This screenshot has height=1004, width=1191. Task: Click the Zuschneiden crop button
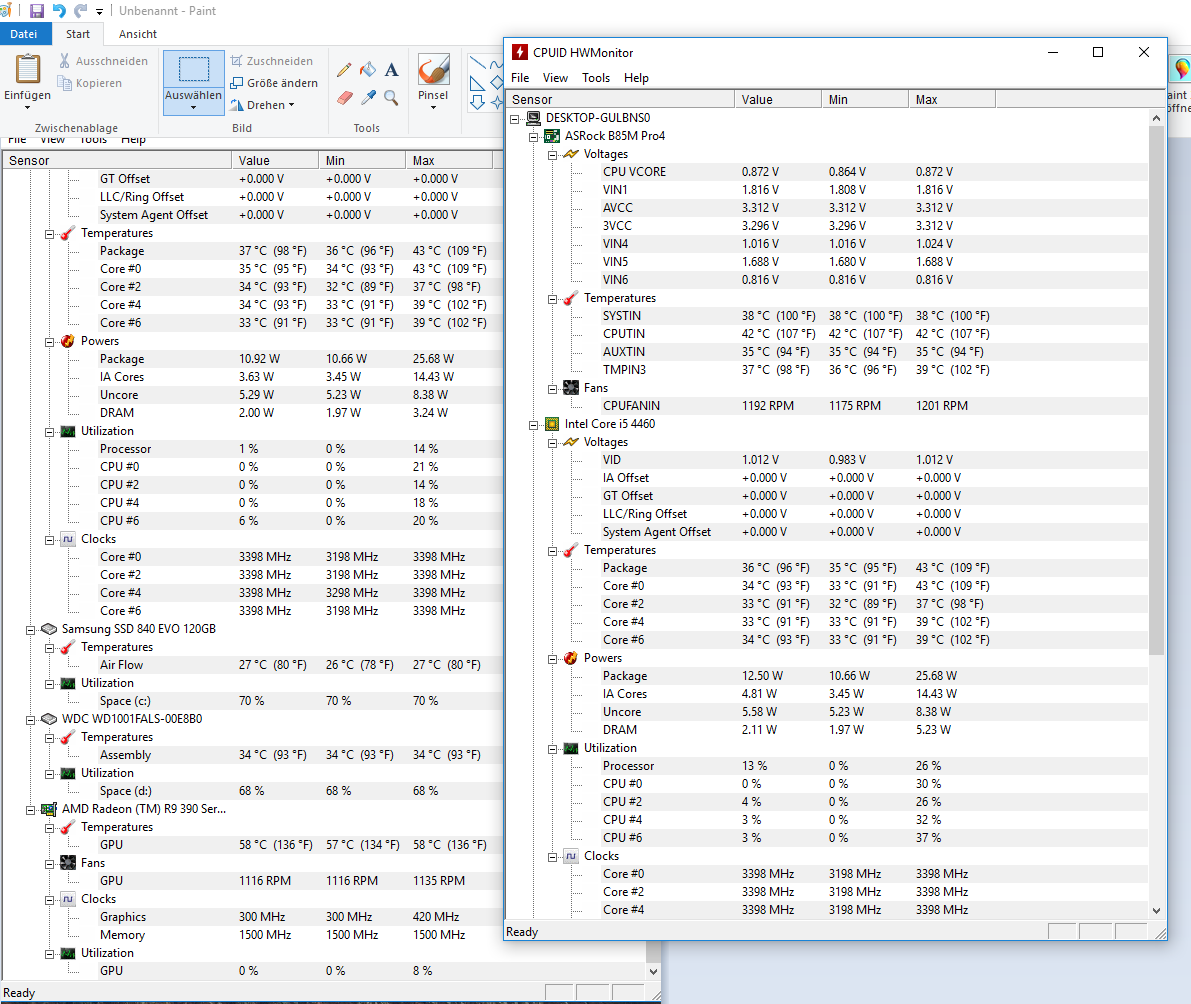pos(271,61)
